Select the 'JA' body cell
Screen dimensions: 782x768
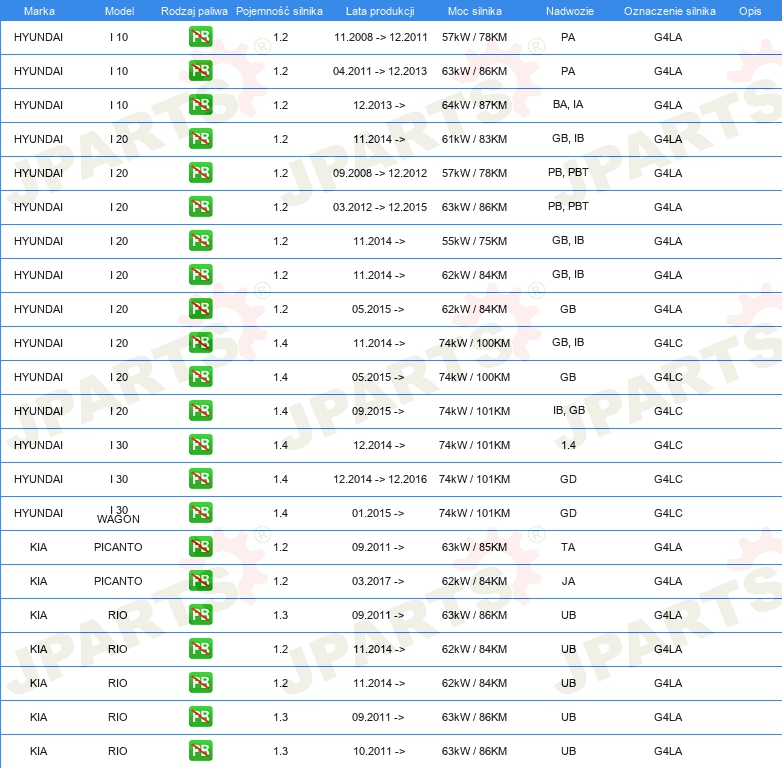(568, 580)
